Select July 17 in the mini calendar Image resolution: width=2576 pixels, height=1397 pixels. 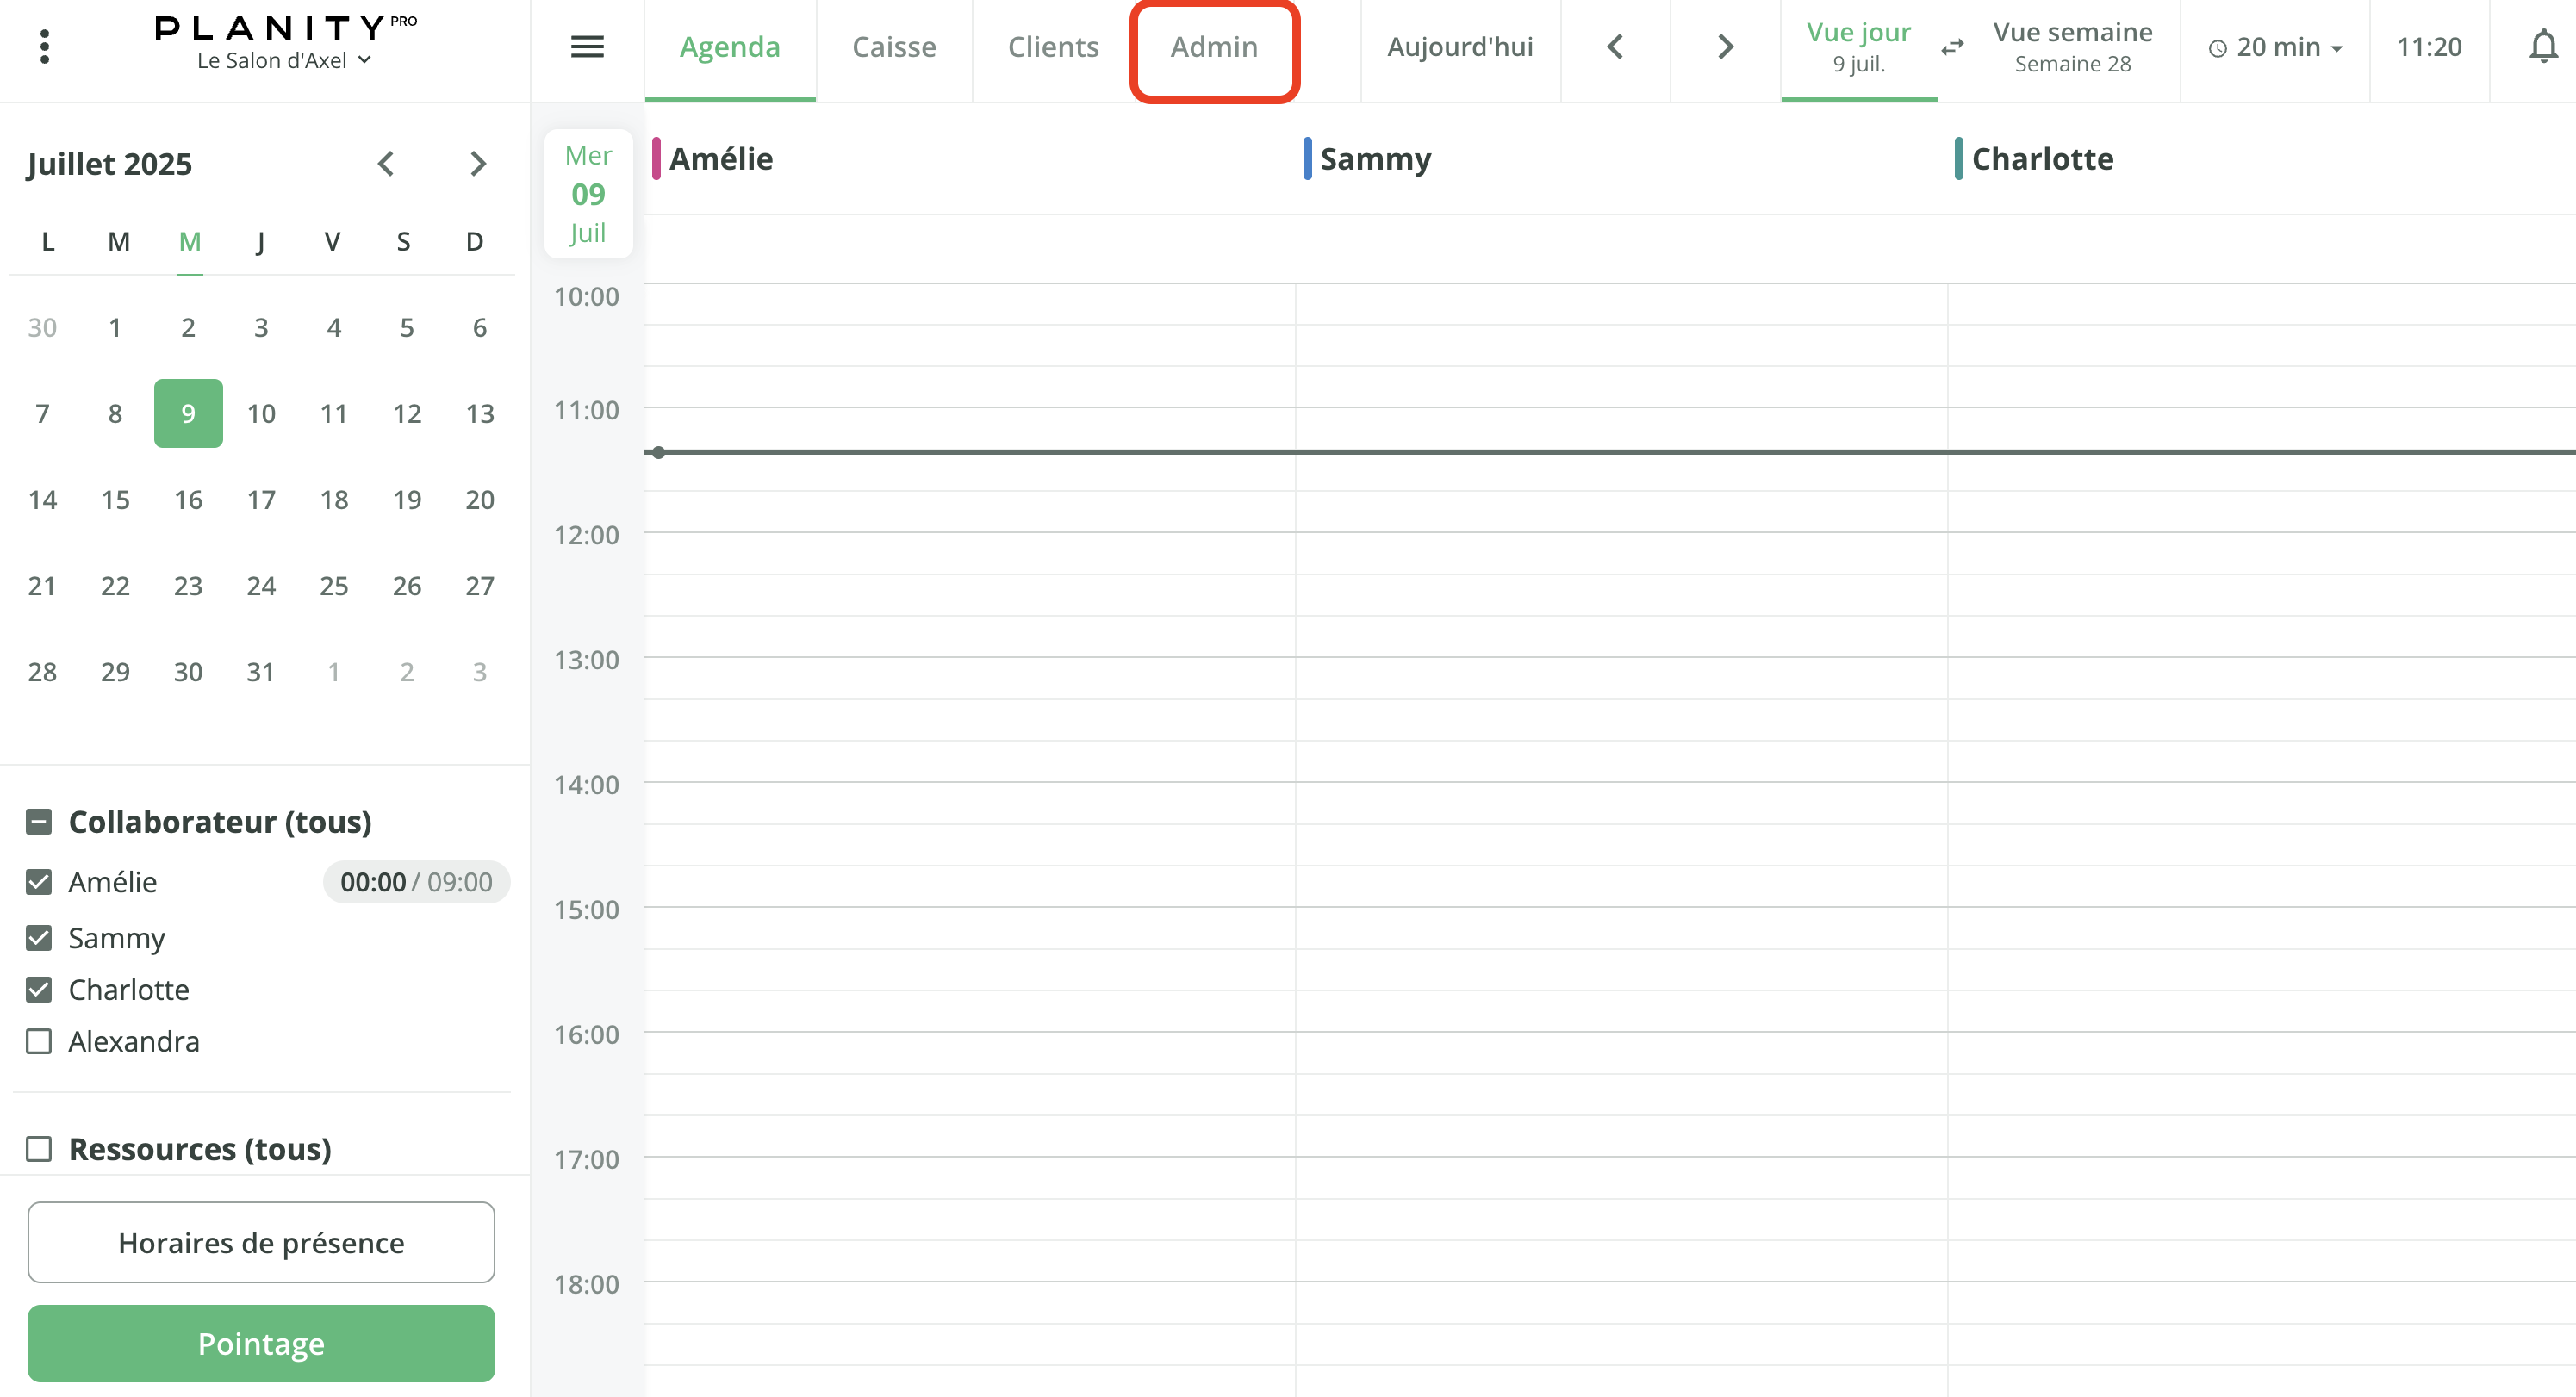(x=261, y=500)
